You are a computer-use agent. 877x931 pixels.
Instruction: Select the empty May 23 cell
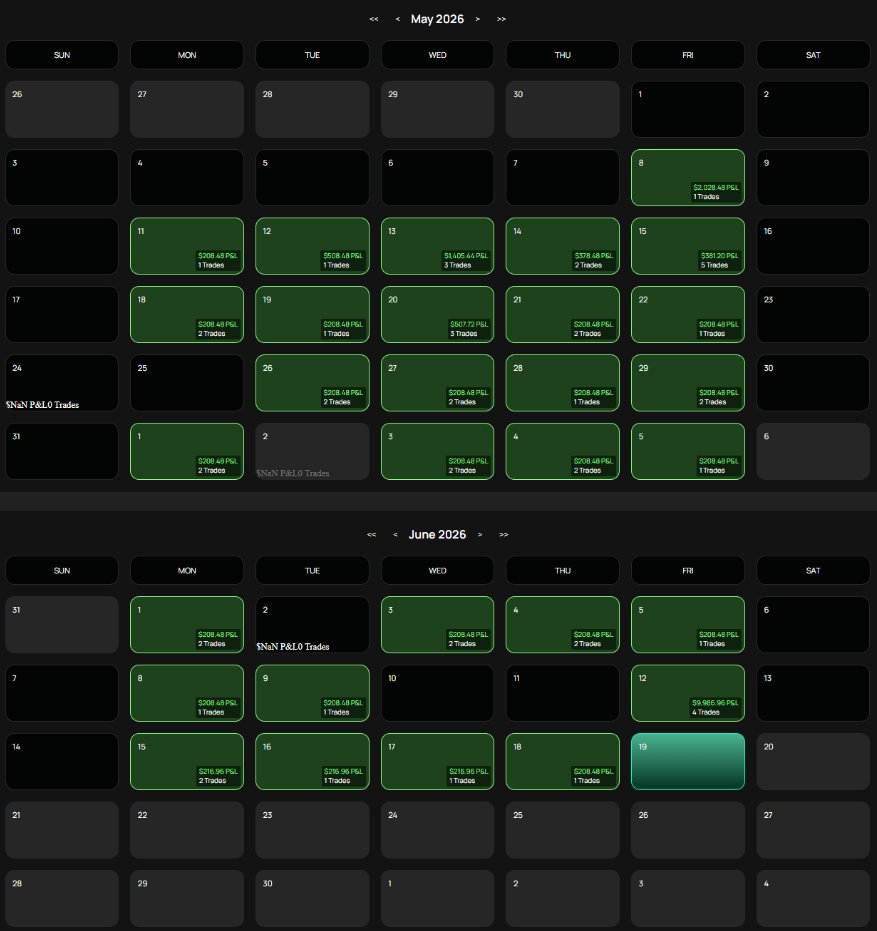pos(813,315)
